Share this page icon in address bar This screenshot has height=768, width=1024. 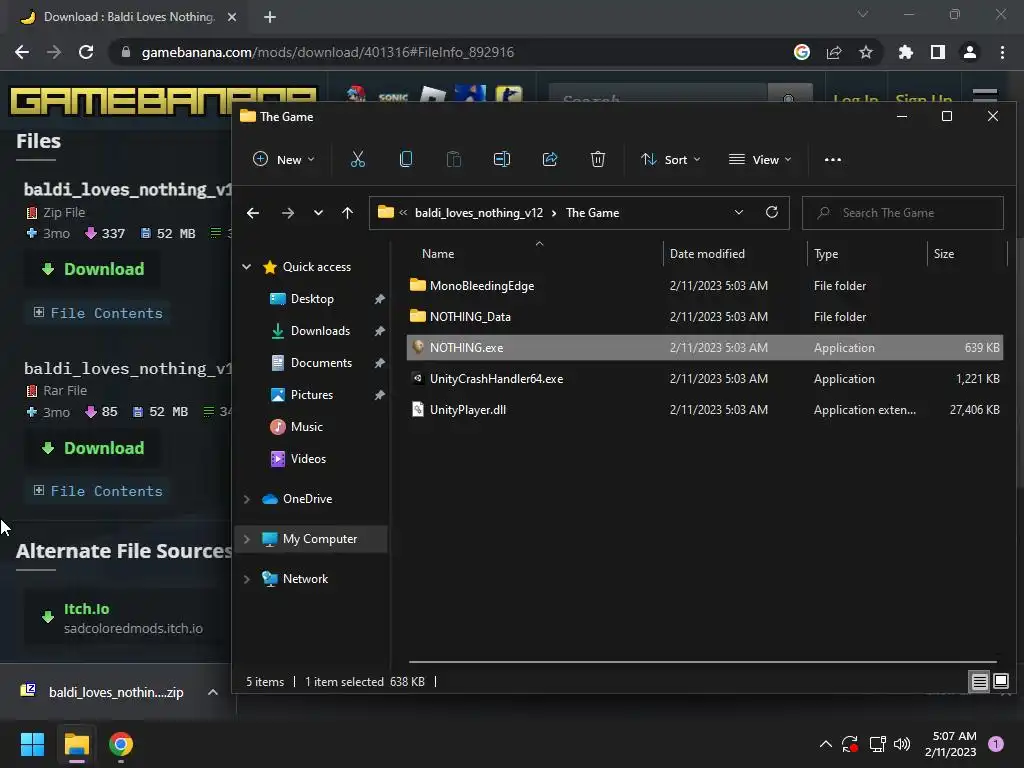pos(834,52)
